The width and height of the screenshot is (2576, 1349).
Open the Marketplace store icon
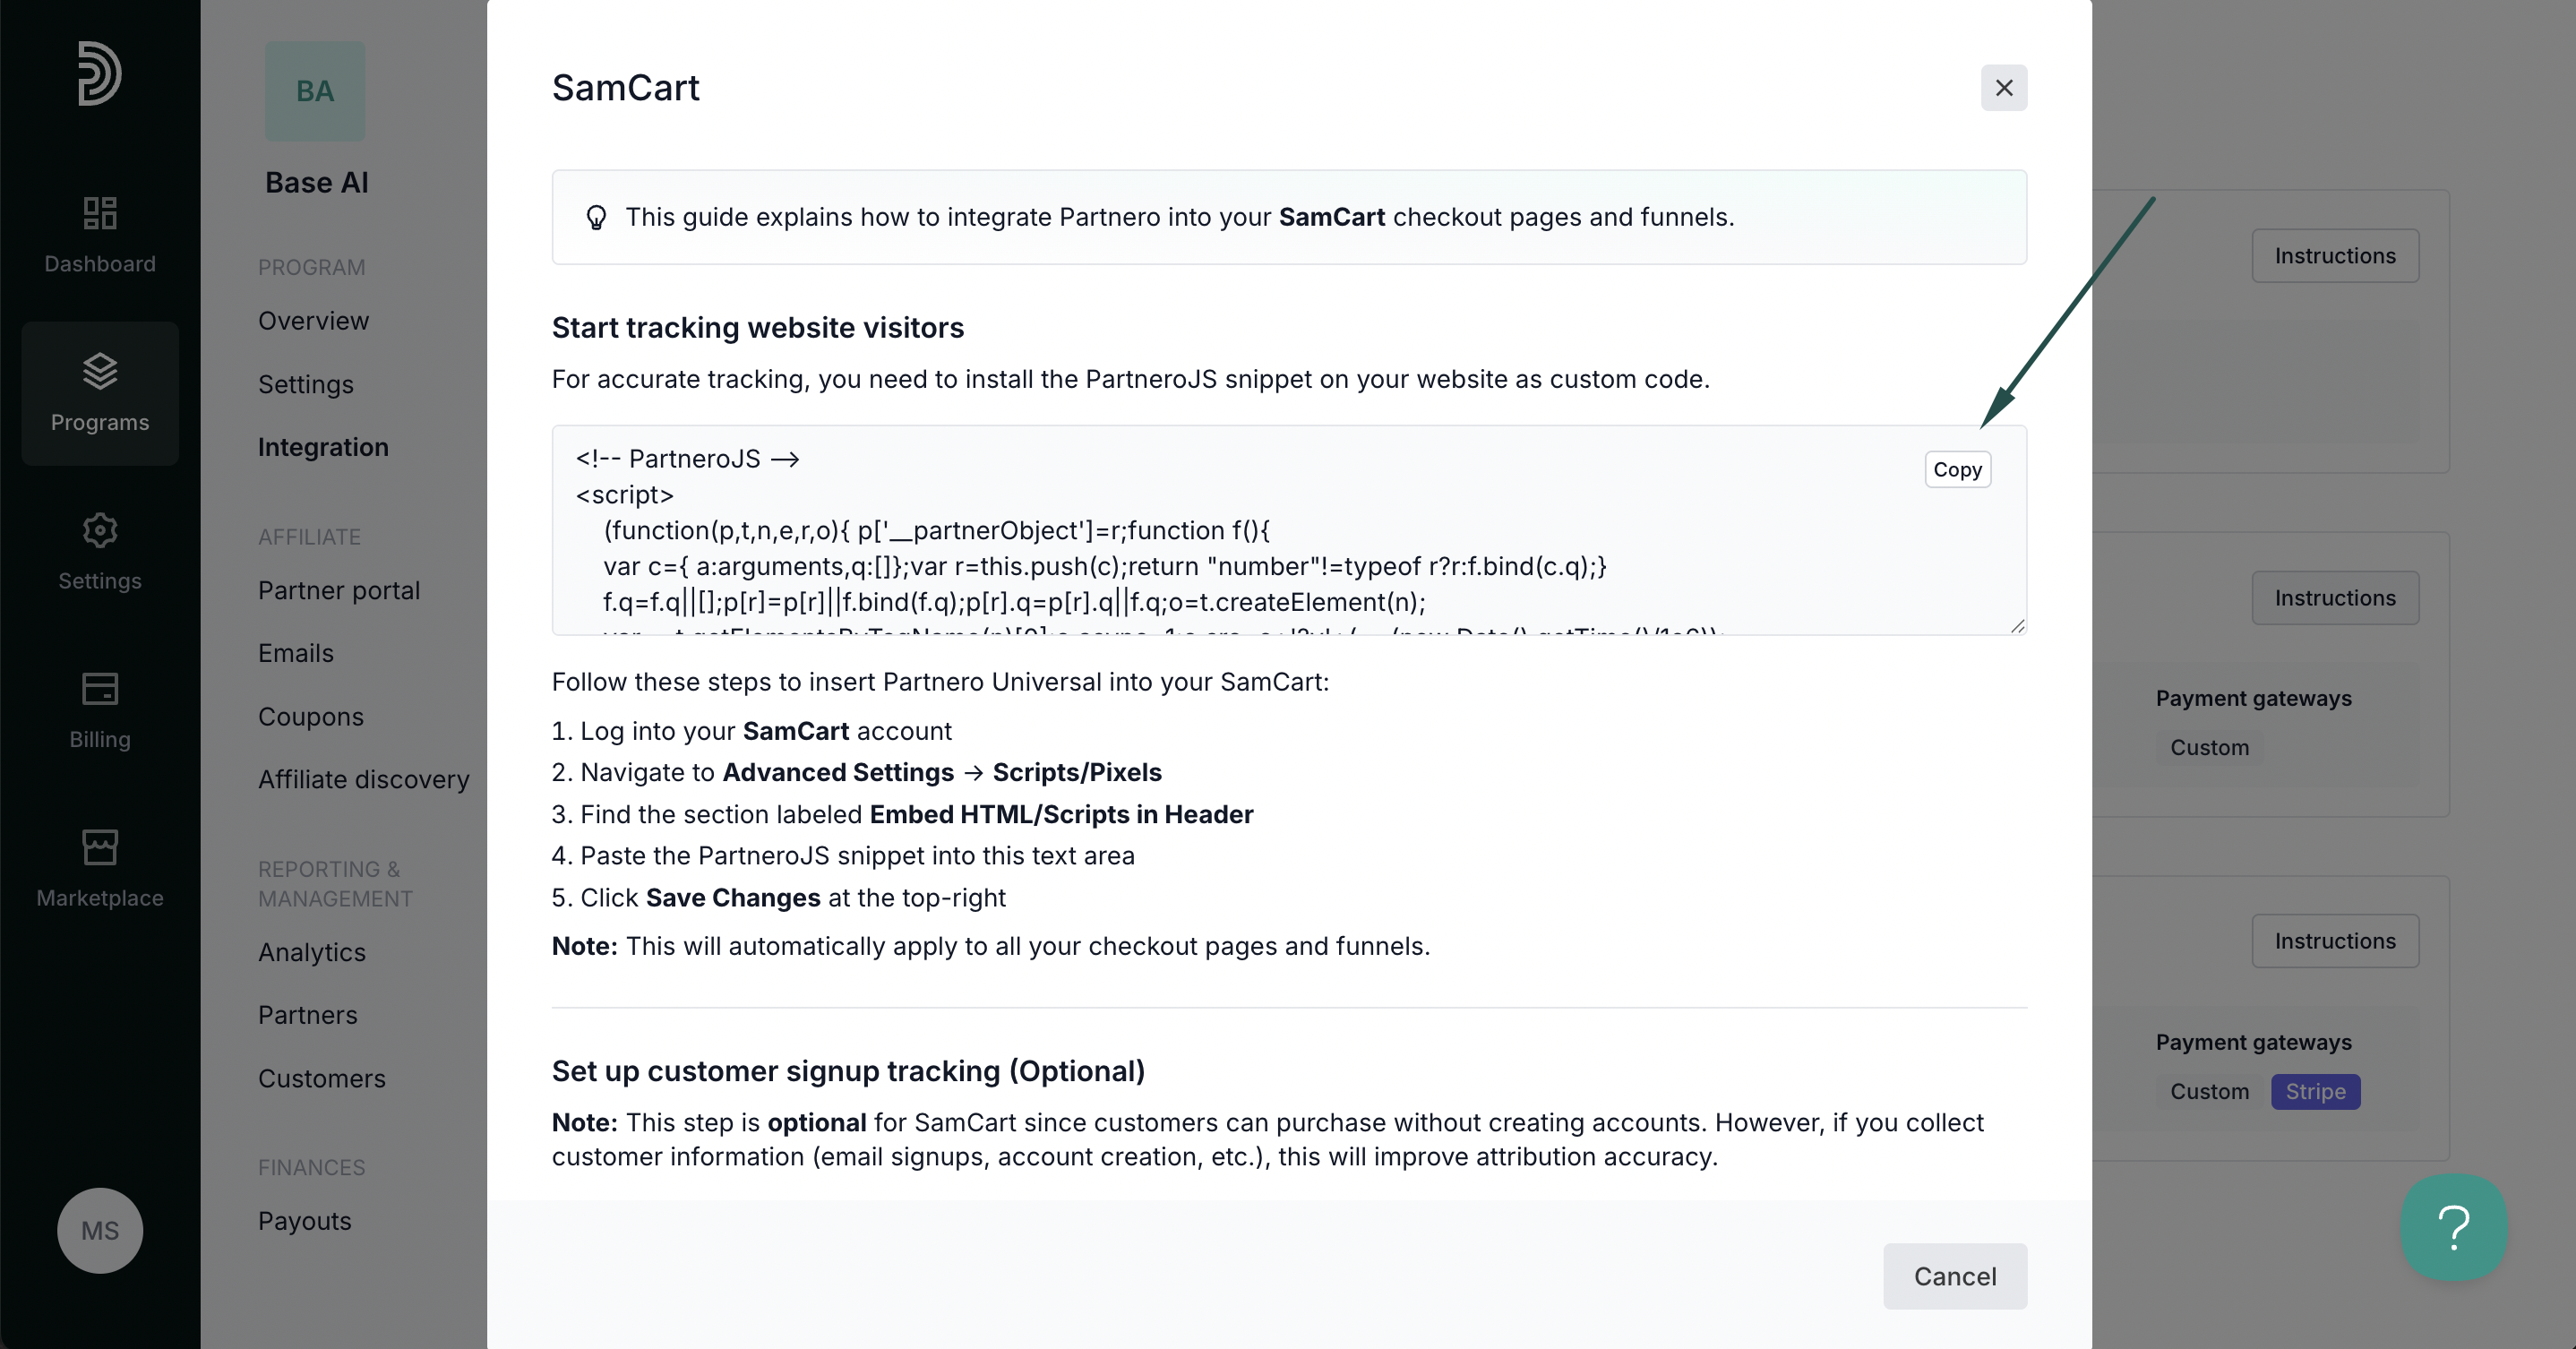click(99, 847)
